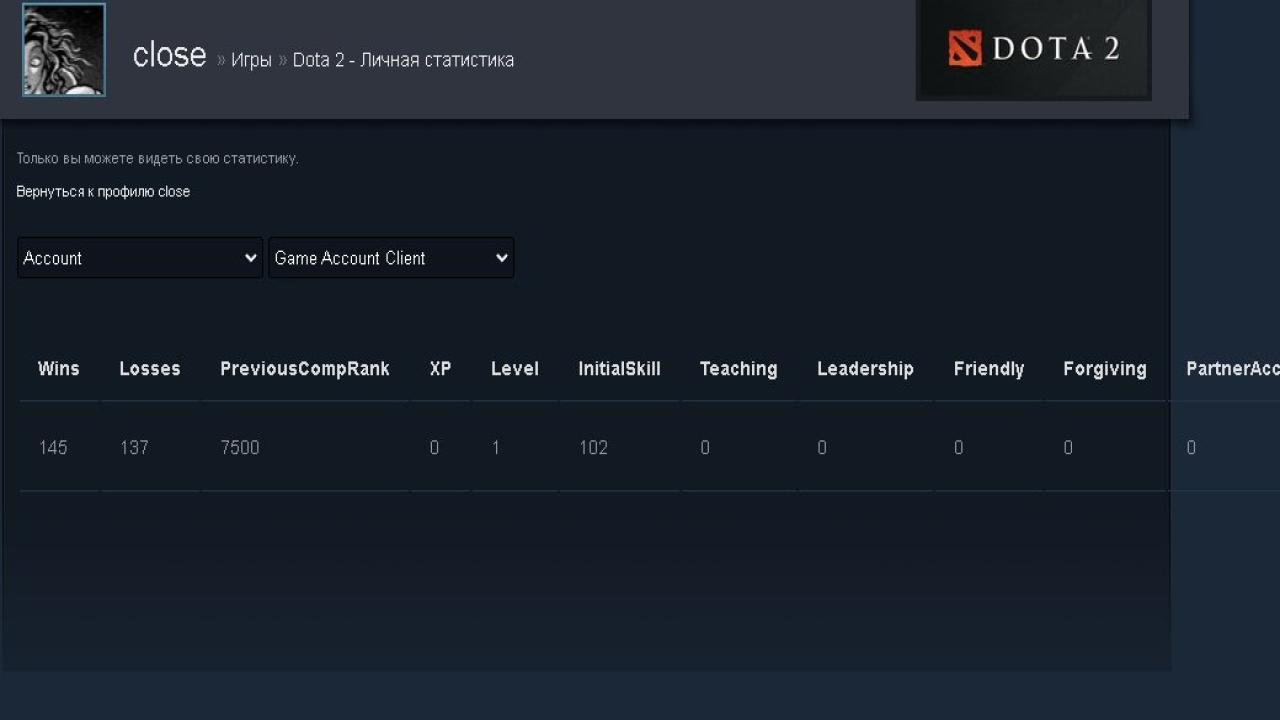Open the Account dropdown
This screenshot has width=1280, height=720.
point(140,258)
